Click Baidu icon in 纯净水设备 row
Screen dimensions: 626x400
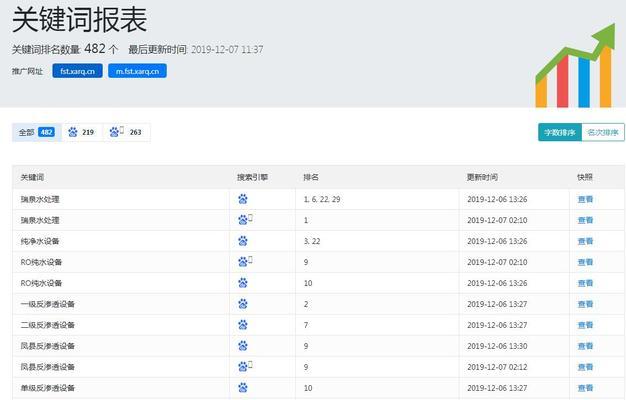pyautogui.click(x=242, y=241)
